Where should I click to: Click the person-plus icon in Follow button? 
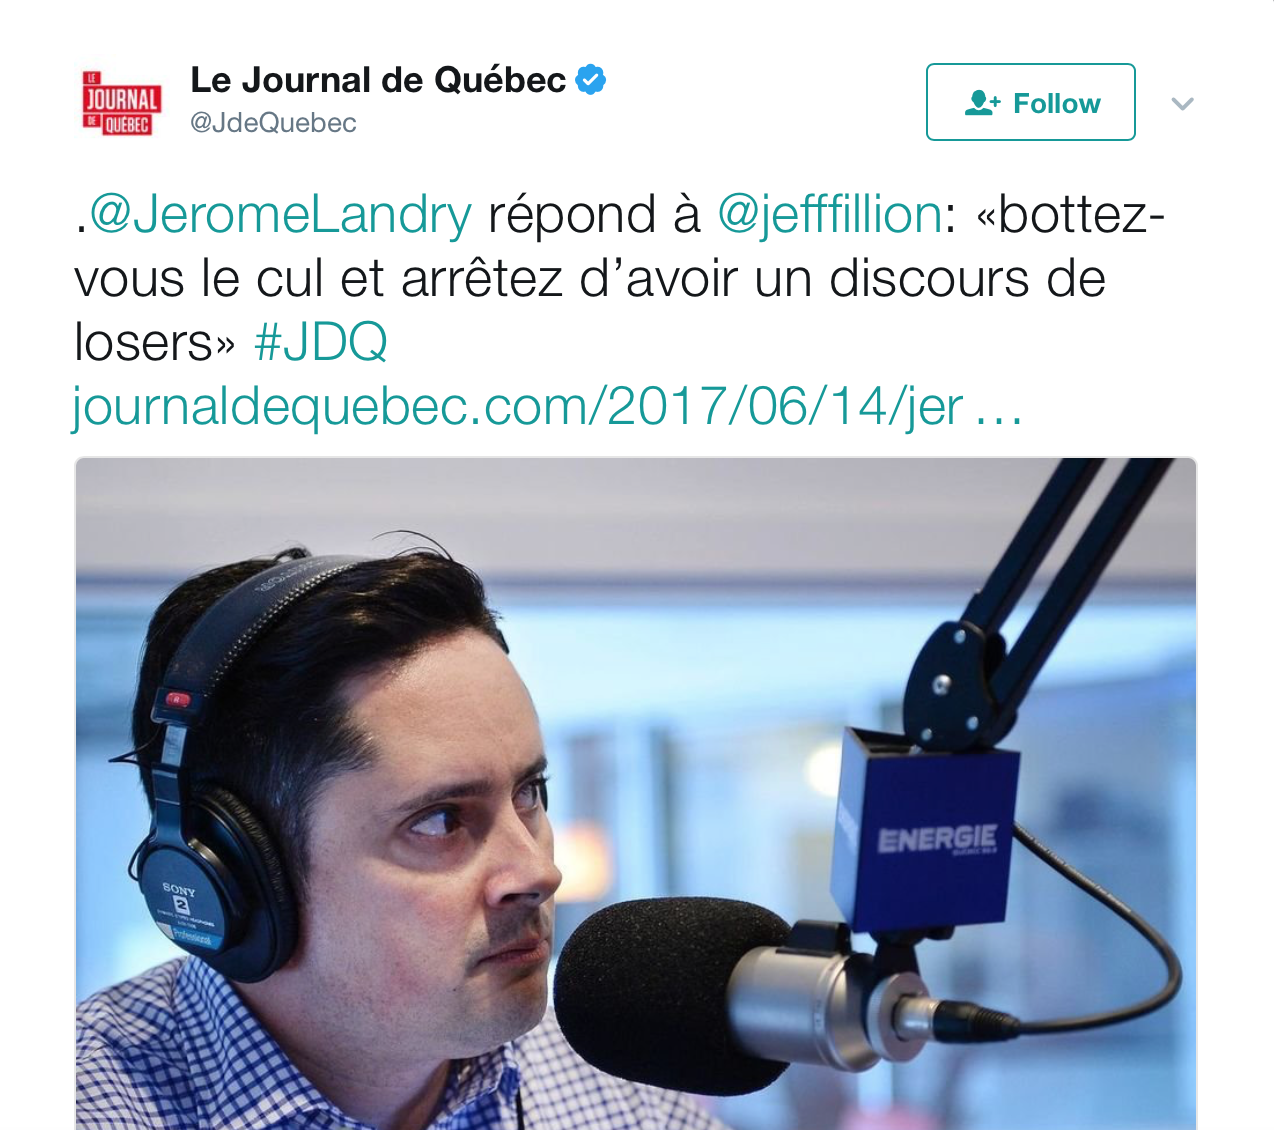(x=982, y=103)
